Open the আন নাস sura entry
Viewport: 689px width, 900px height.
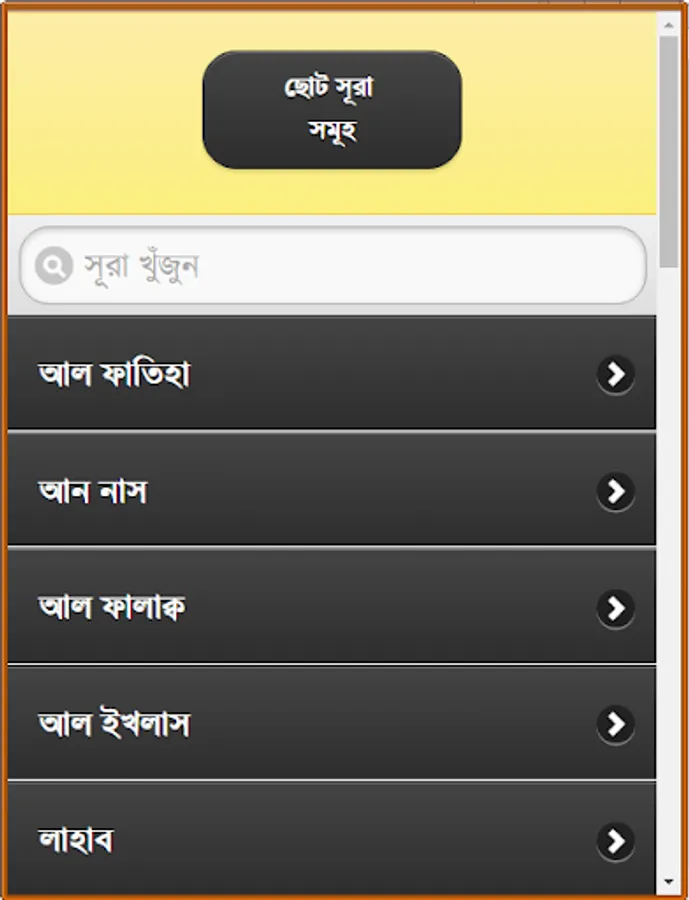coord(331,490)
